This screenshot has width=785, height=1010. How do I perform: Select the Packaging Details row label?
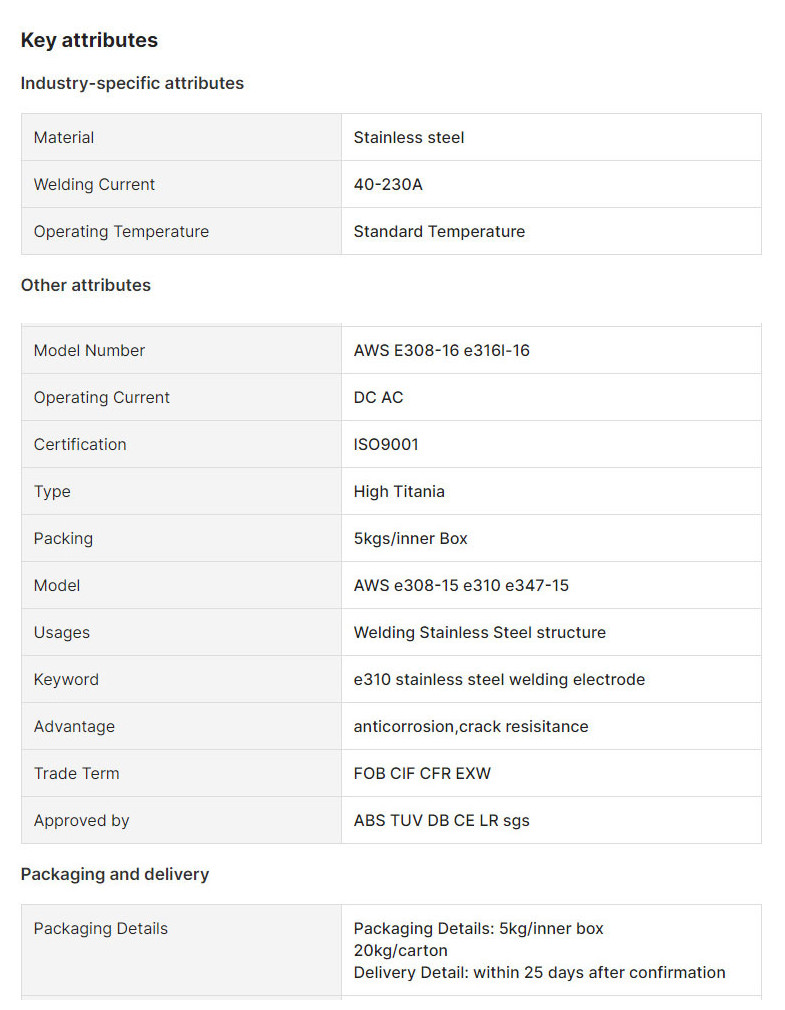[x=101, y=928]
